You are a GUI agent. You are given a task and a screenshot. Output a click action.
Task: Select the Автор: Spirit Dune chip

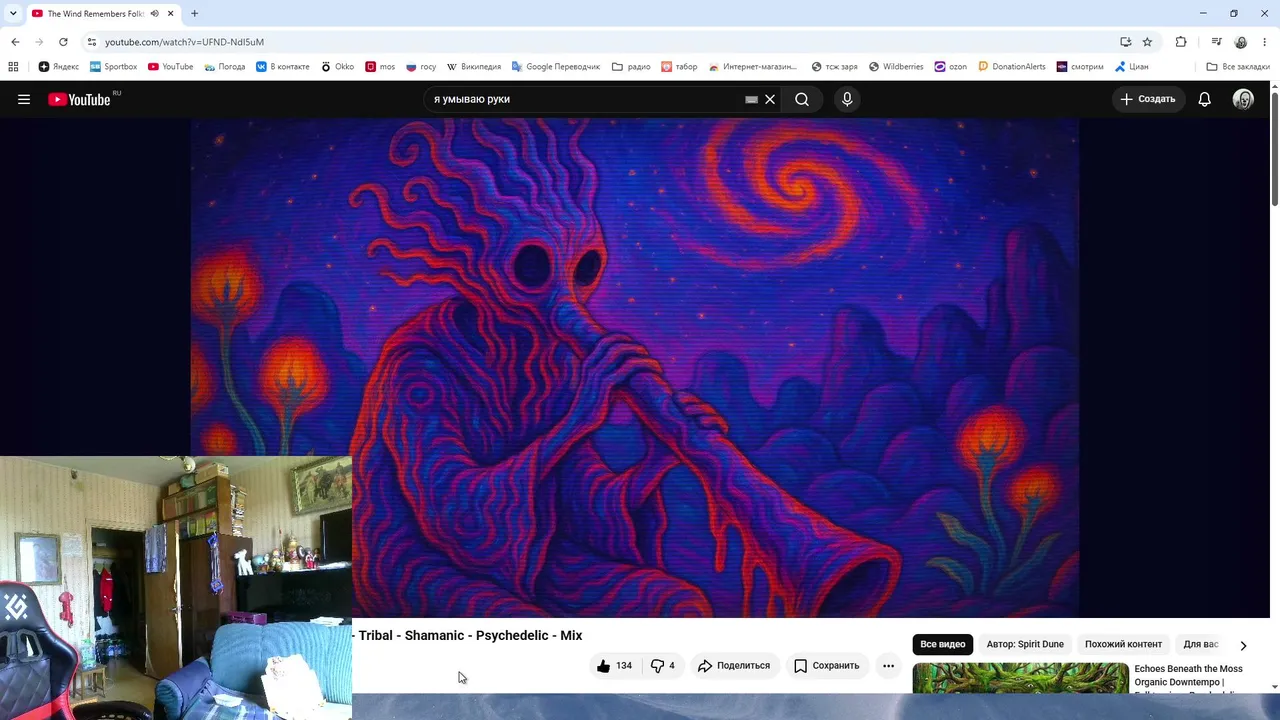(x=1025, y=644)
